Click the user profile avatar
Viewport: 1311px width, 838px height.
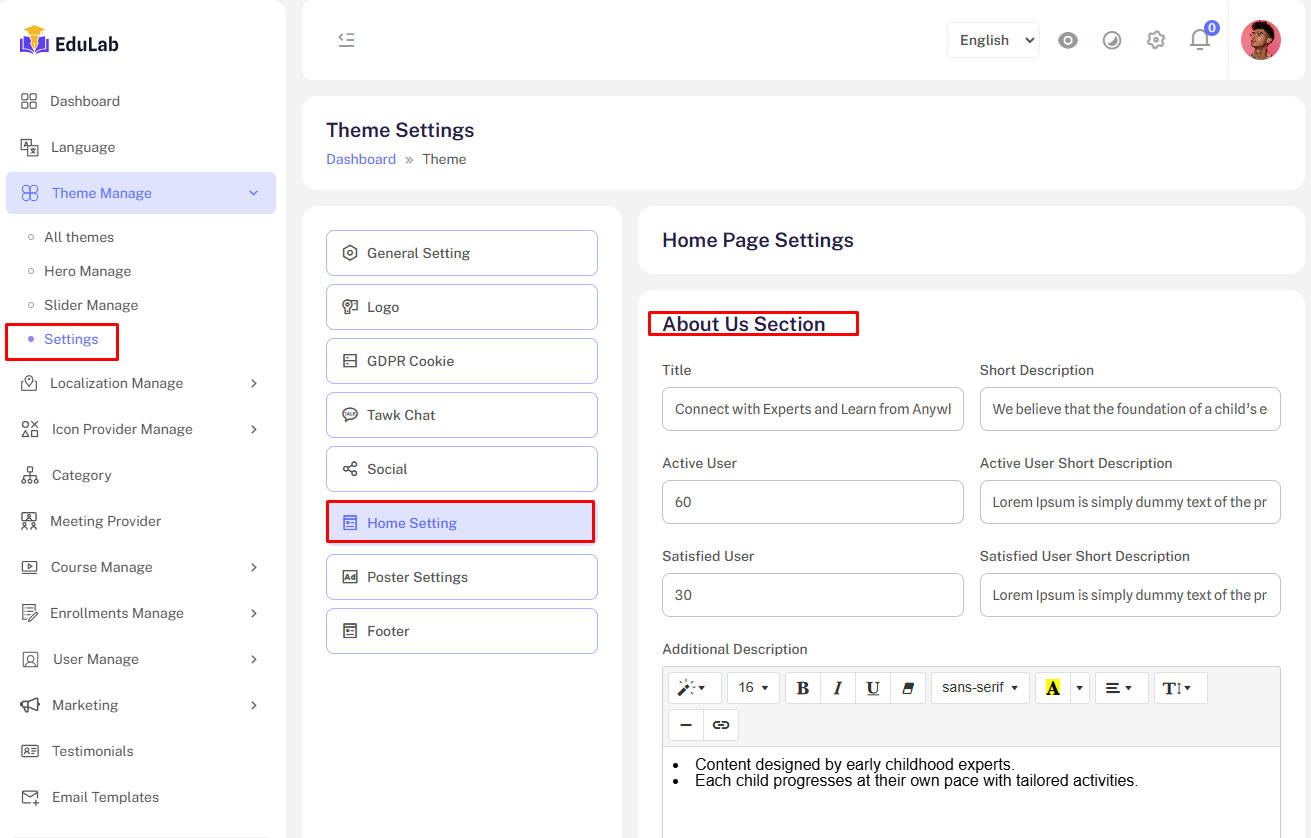1260,40
